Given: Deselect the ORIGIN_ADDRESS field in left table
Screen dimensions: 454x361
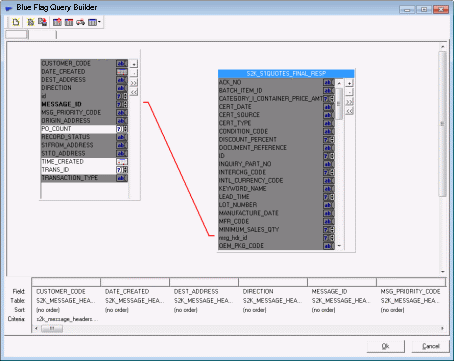Looking at the screenshot, I should tap(84, 121).
